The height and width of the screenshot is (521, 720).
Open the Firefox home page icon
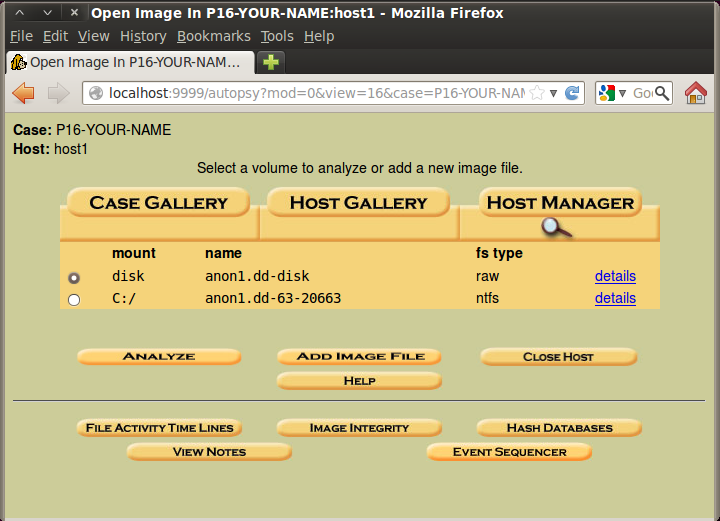tap(696, 93)
